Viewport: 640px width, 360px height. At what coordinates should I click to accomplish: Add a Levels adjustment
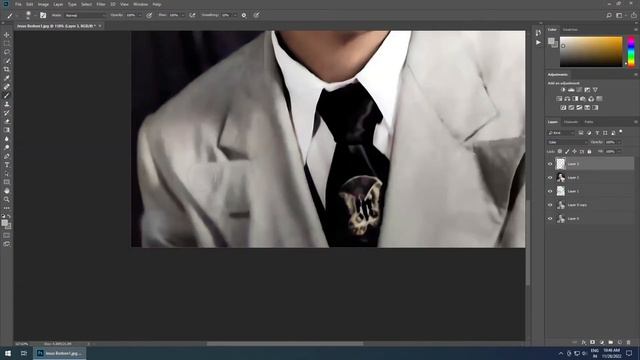tap(571, 90)
